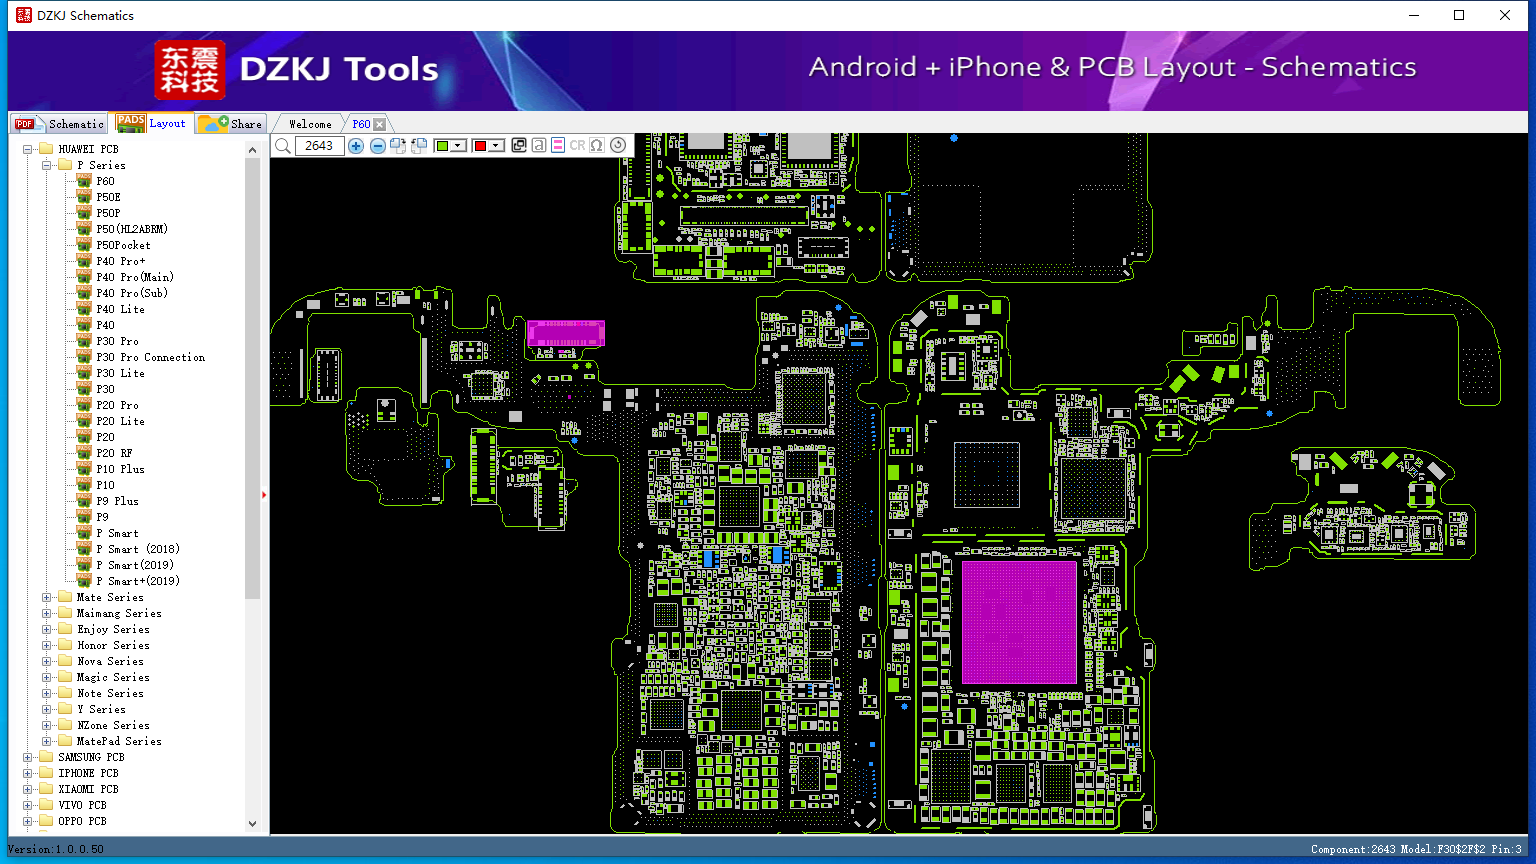Screen dimensions: 1536x864
Task: Switch to the Layout tab
Action: 151,123
